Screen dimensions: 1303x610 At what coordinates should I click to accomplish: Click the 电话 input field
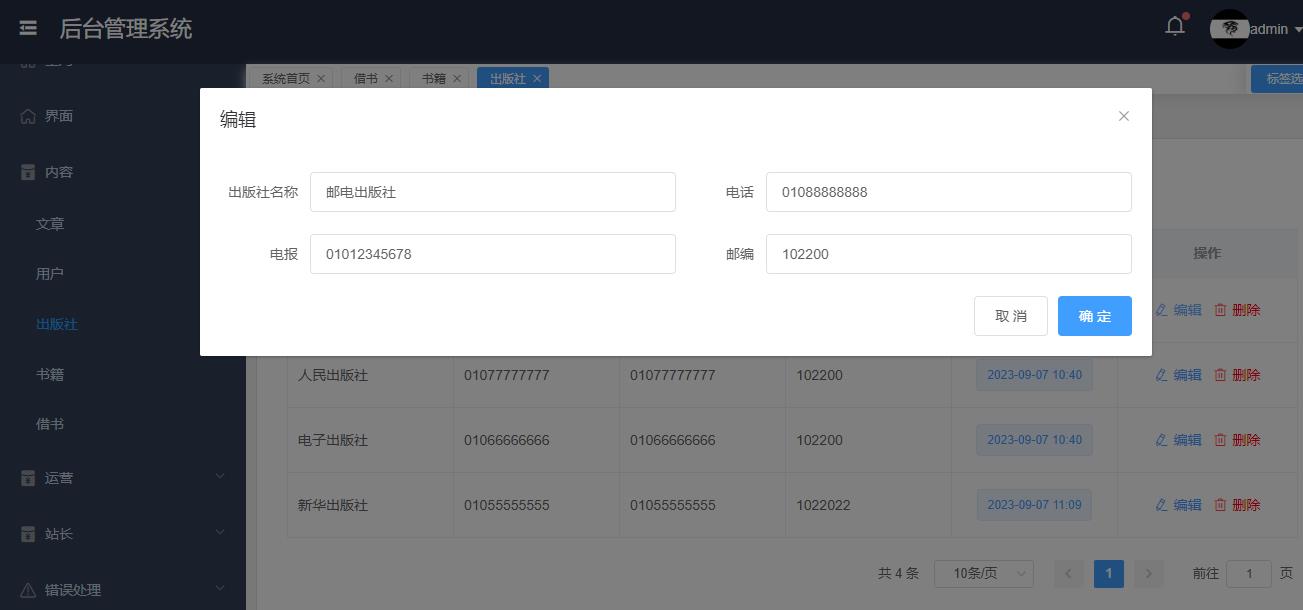pyautogui.click(x=948, y=192)
